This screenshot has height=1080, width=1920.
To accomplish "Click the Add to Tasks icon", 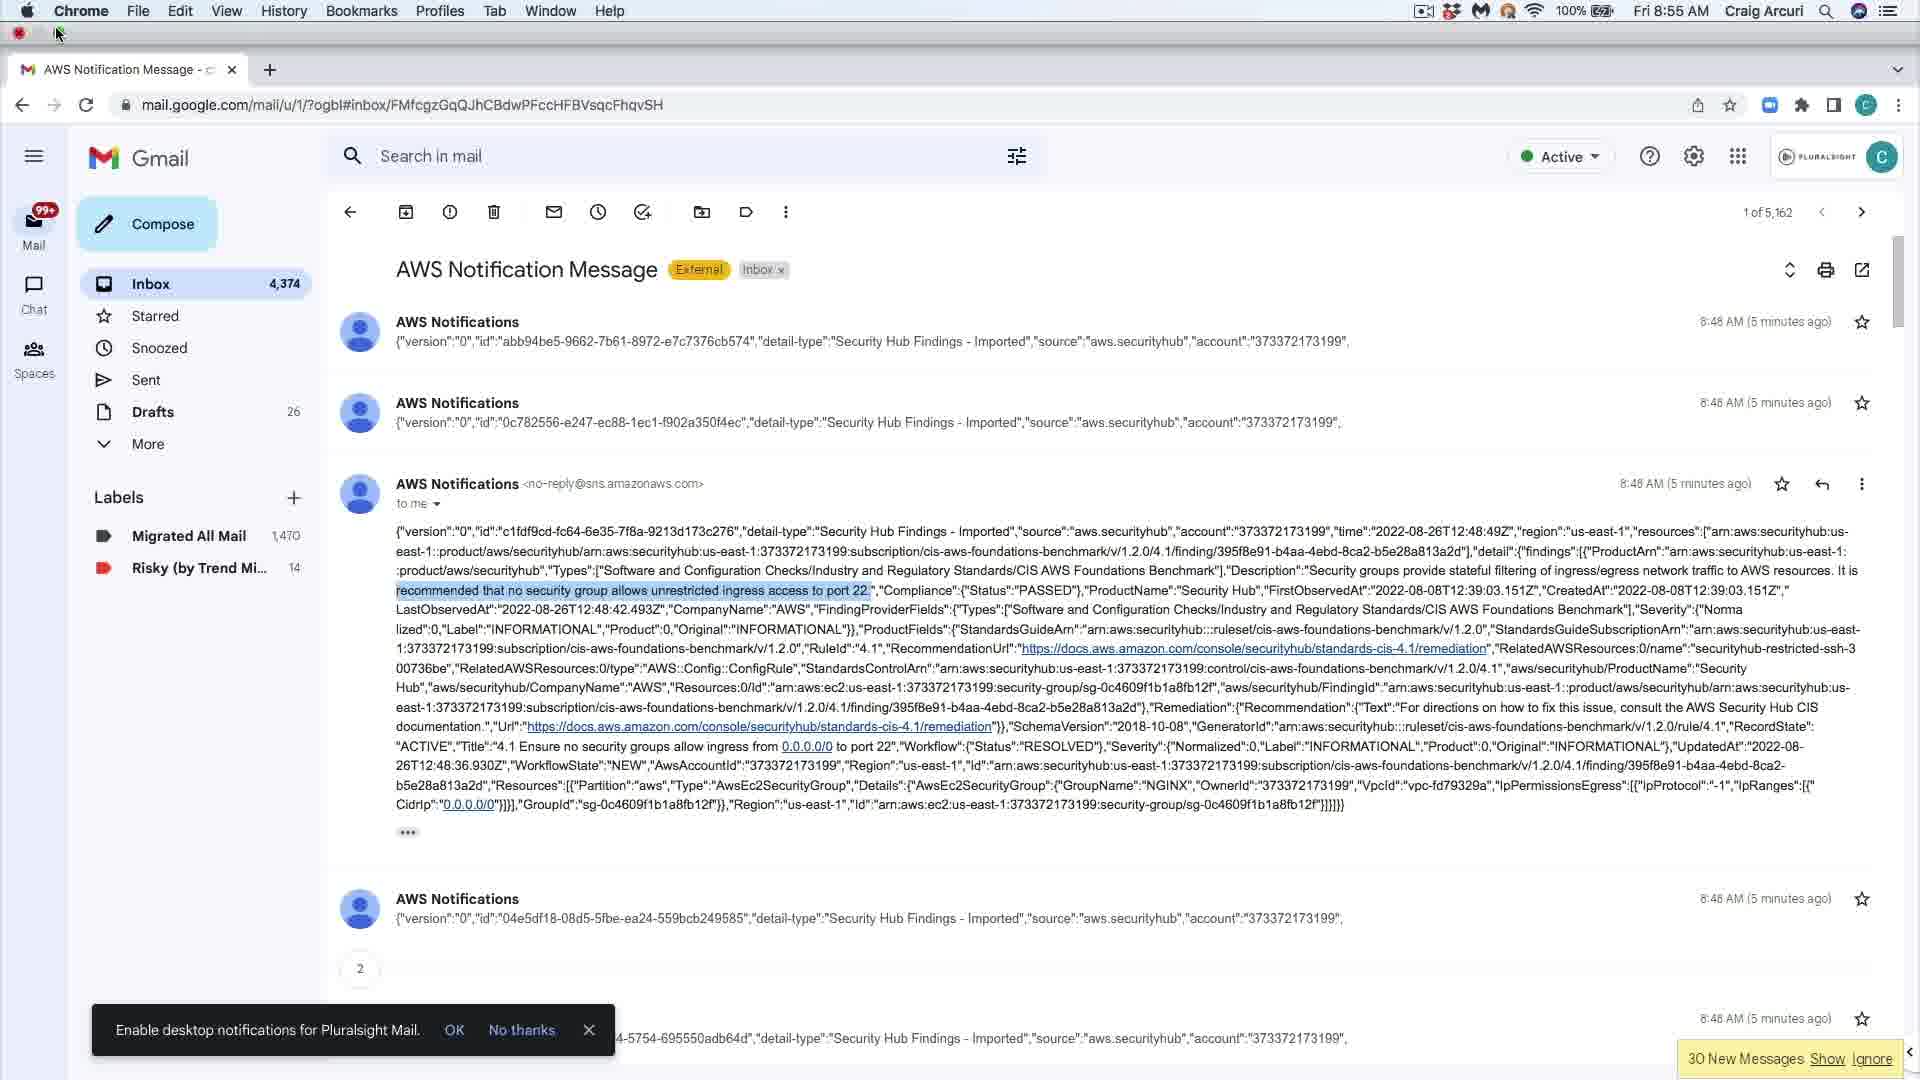I will (642, 212).
